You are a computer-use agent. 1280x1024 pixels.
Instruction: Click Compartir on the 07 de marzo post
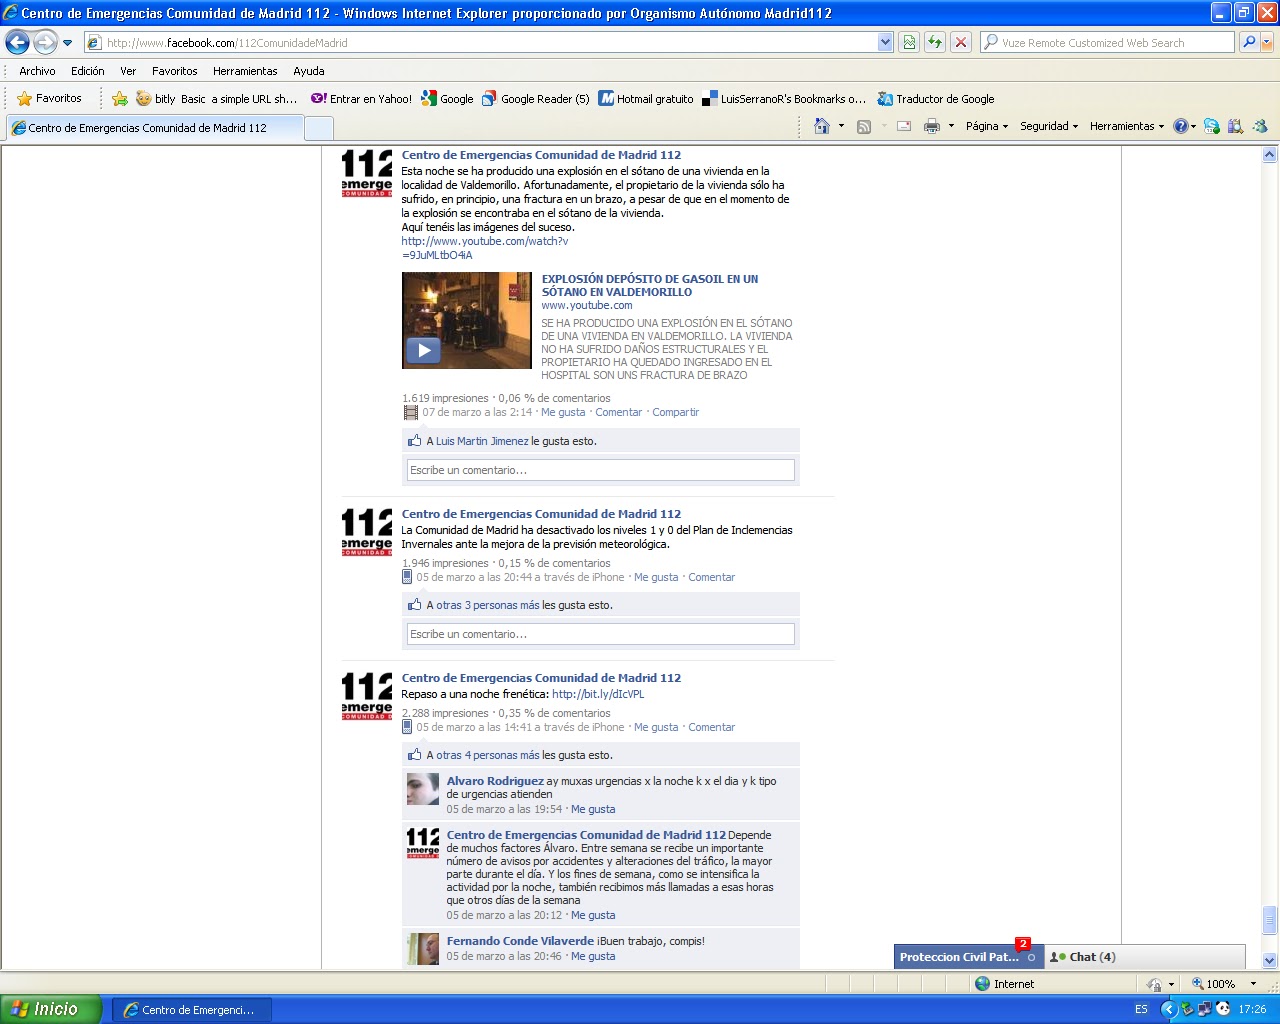pos(676,412)
